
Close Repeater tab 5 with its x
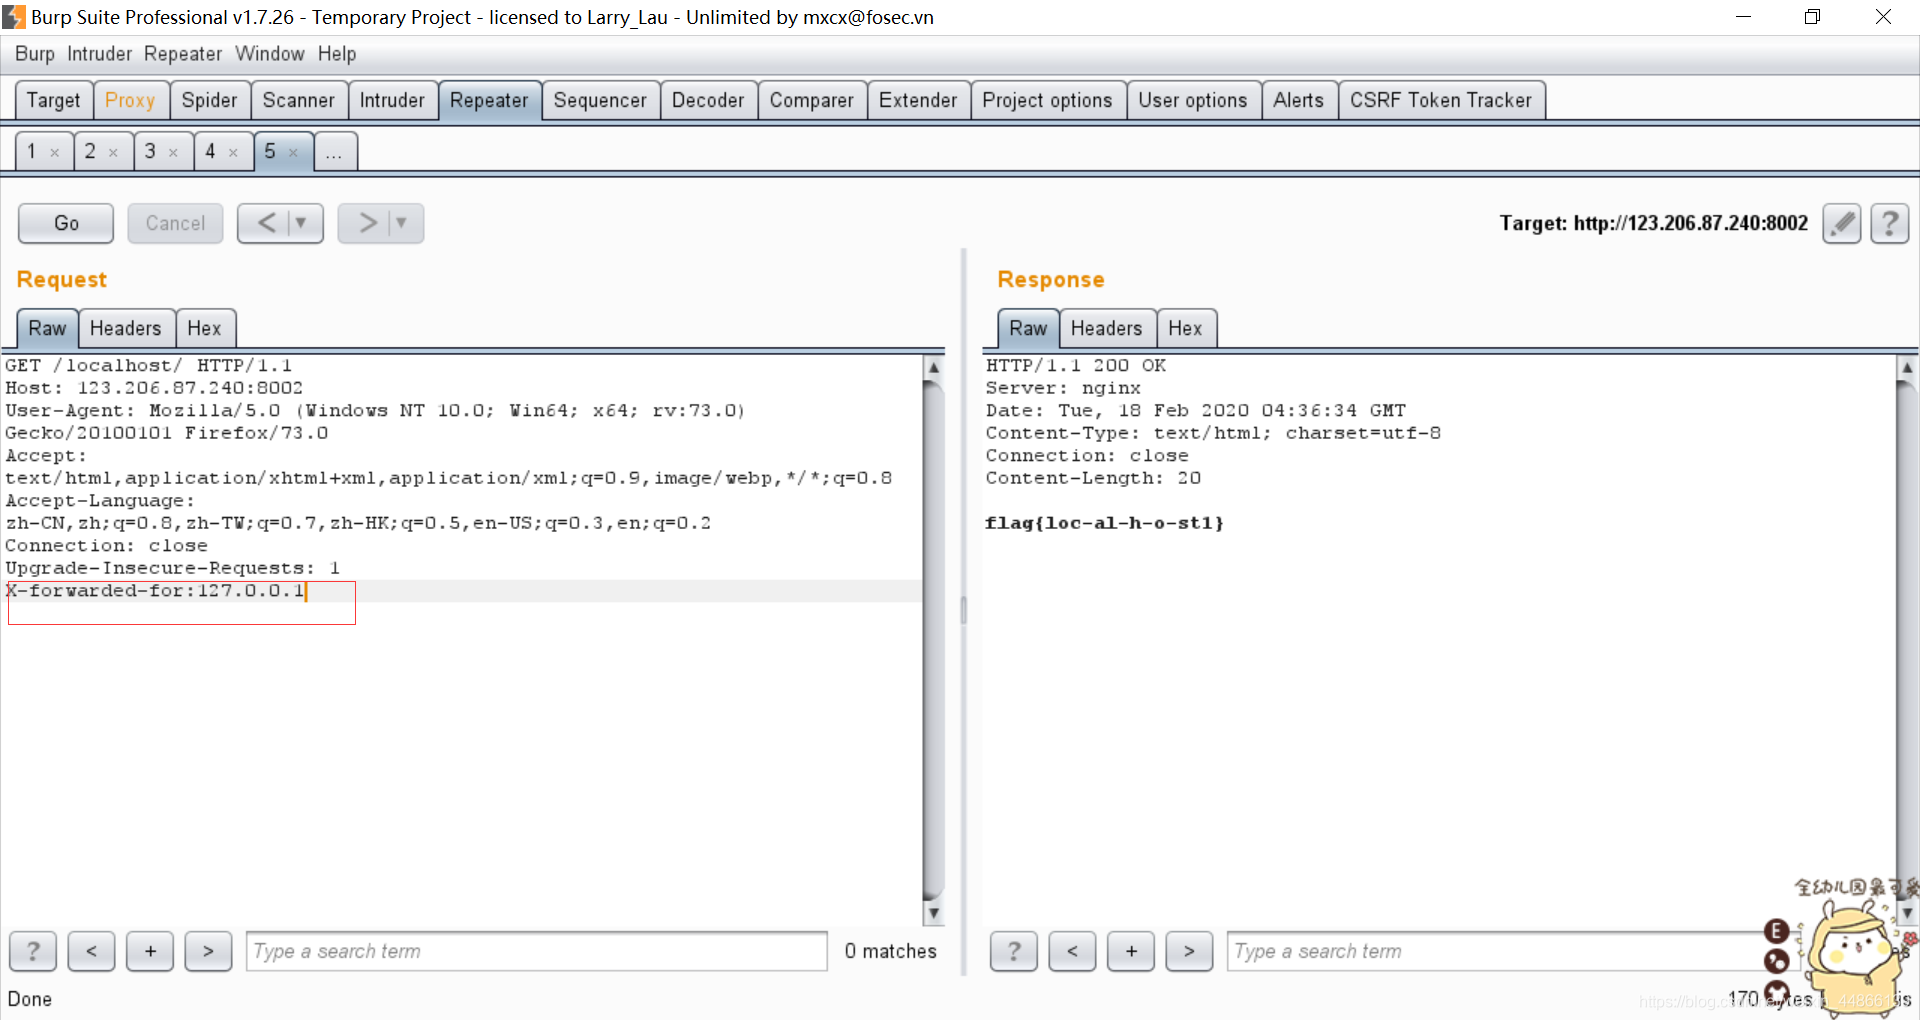tap(293, 153)
